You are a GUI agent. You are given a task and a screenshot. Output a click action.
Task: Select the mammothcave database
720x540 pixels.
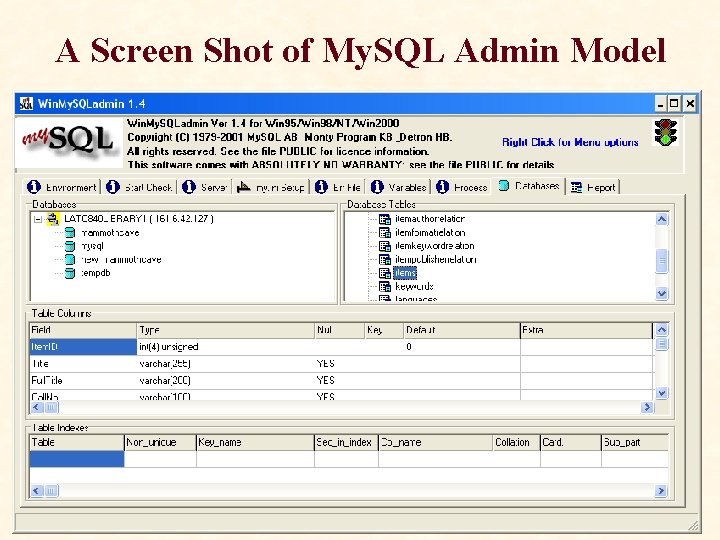(110, 233)
